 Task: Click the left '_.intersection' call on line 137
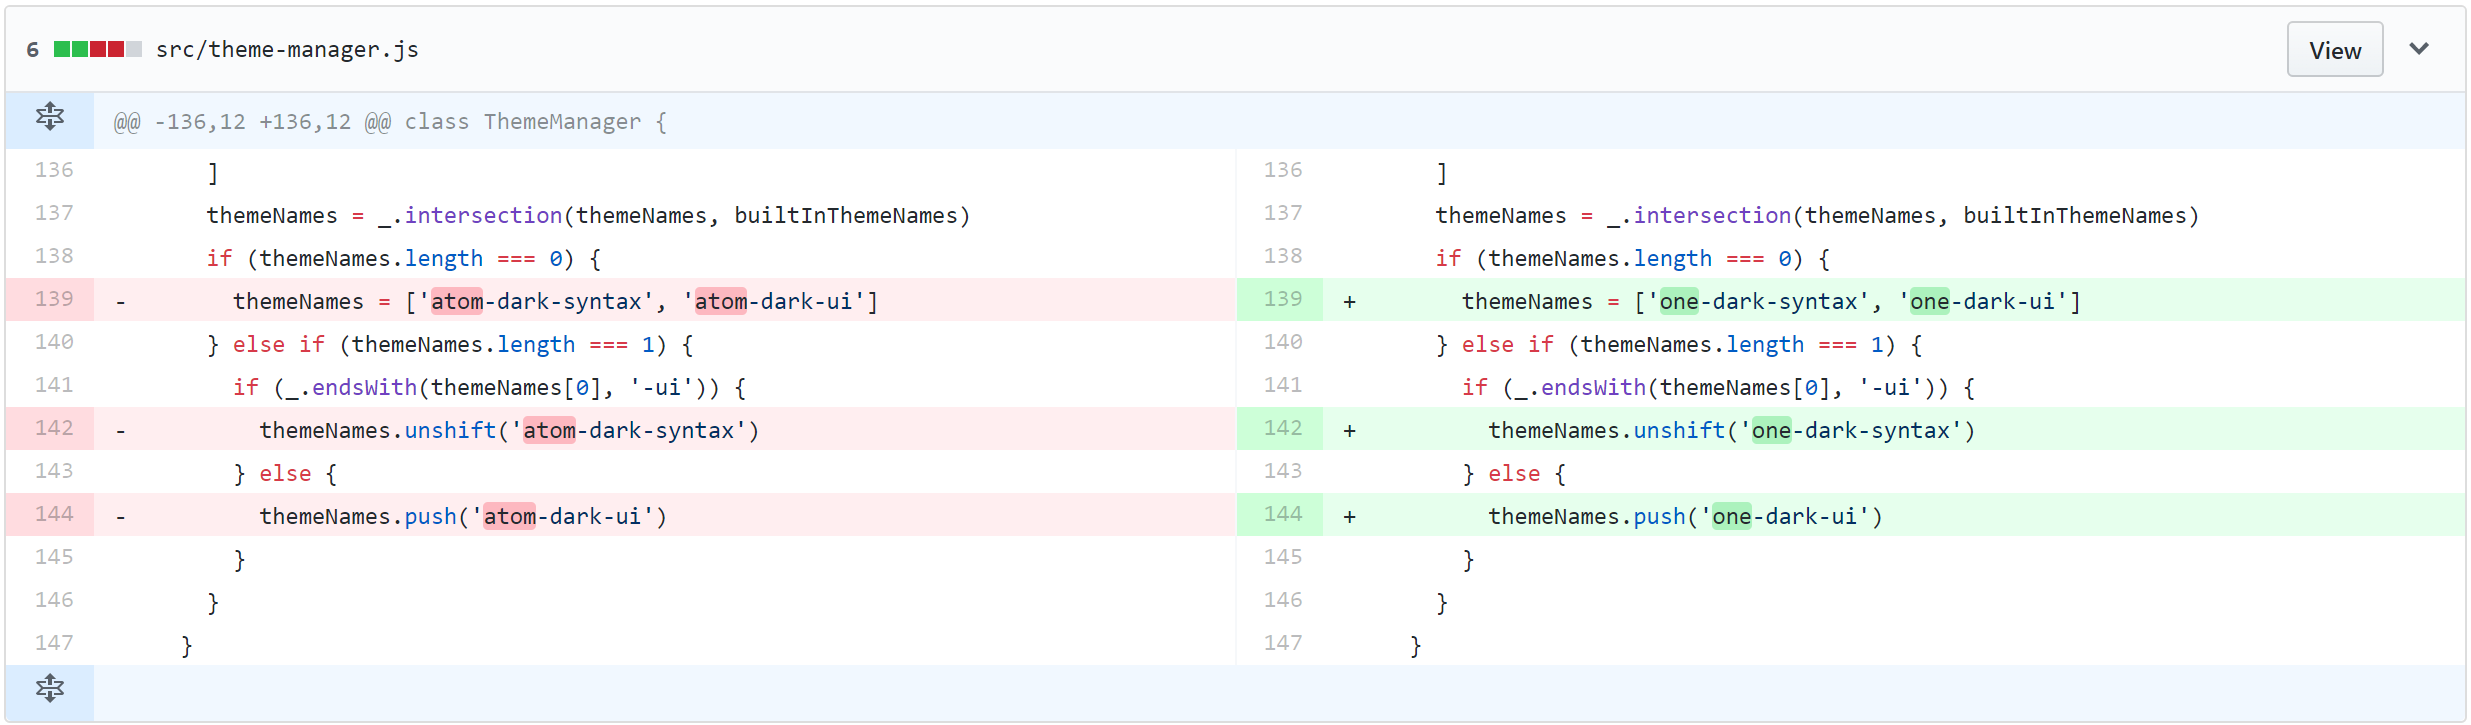pos(470,216)
